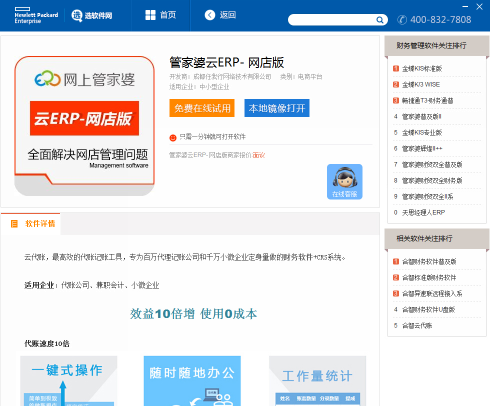The image size is (490, 406).
Task: Open the 金蝶KIS entry ranked 5
Action: (x=422, y=133)
